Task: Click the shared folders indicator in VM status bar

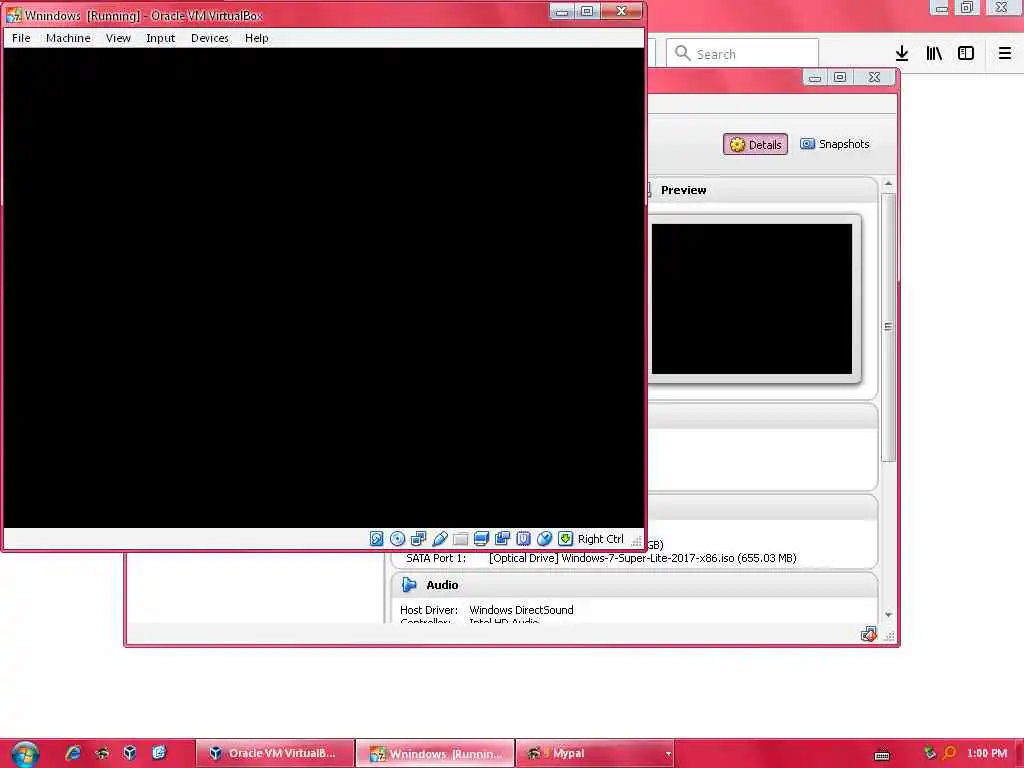Action: tap(460, 539)
